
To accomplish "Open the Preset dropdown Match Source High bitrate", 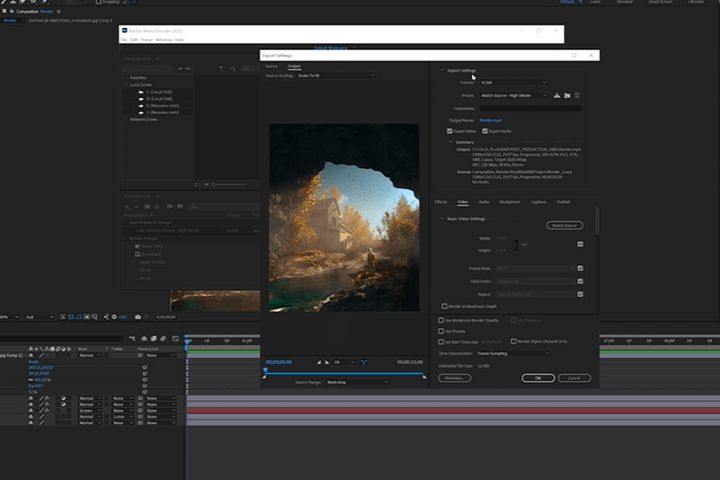I will tap(513, 96).
